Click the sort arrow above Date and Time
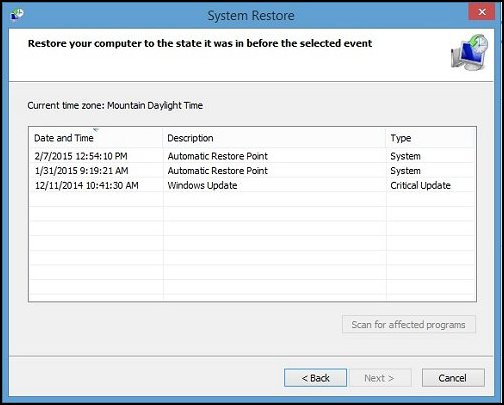The image size is (504, 405). tap(96, 129)
